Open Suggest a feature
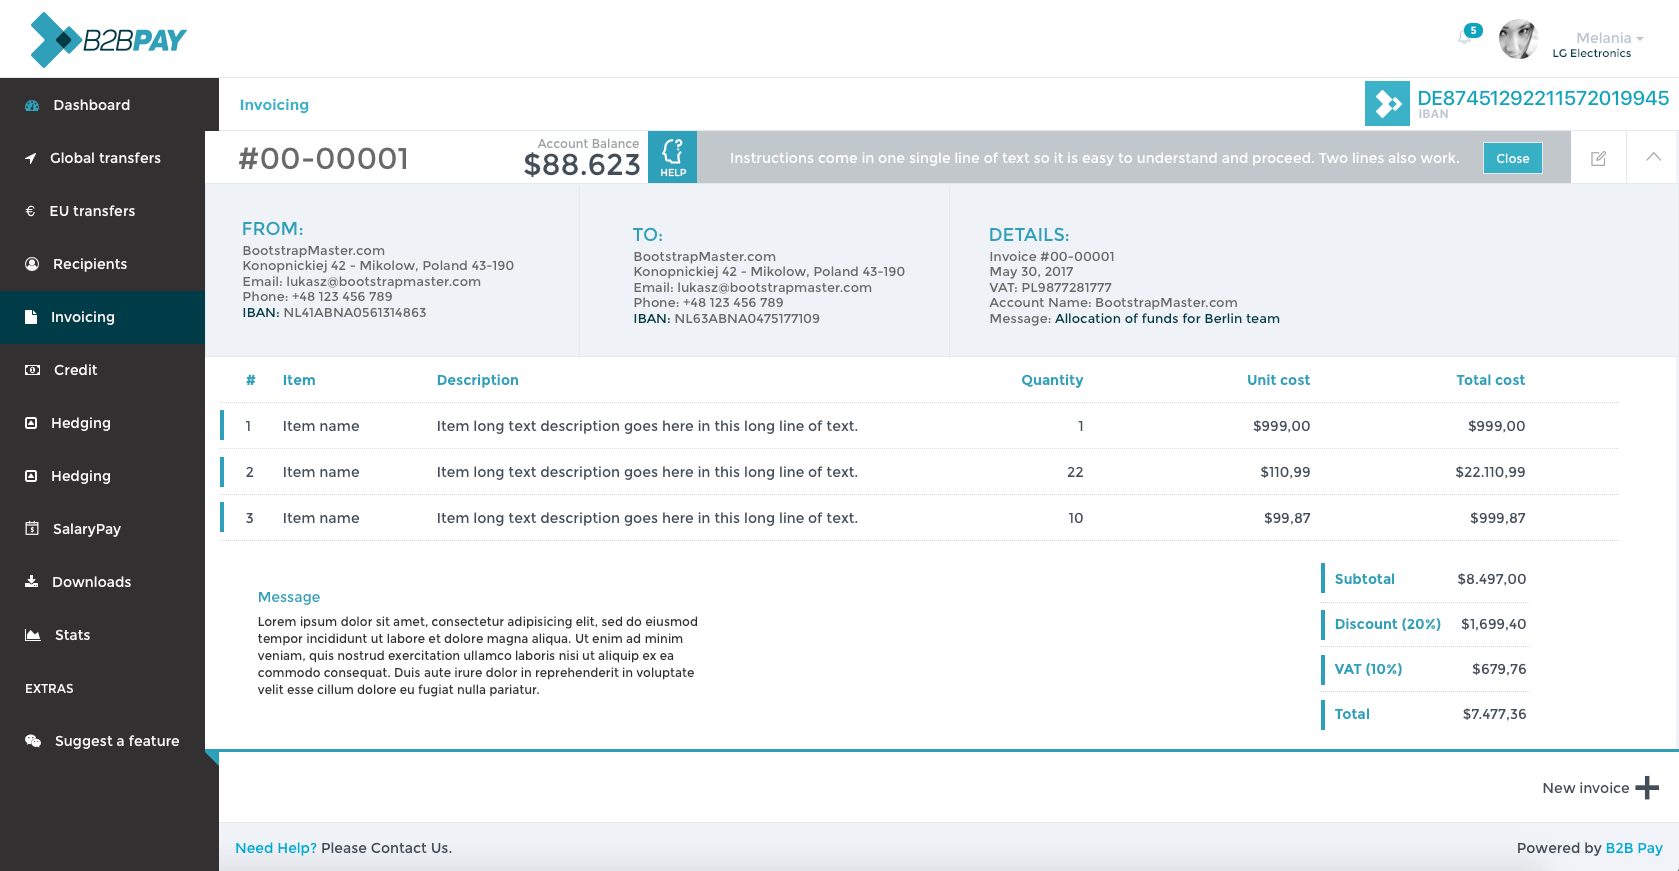 (116, 741)
